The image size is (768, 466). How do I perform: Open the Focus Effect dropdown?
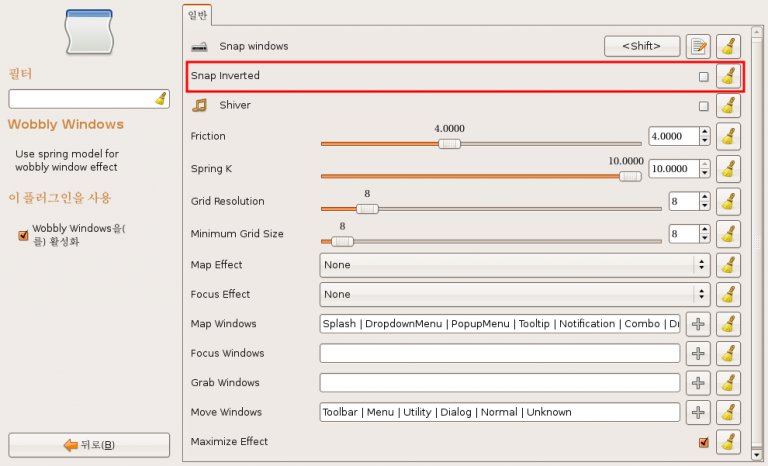[514, 295]
